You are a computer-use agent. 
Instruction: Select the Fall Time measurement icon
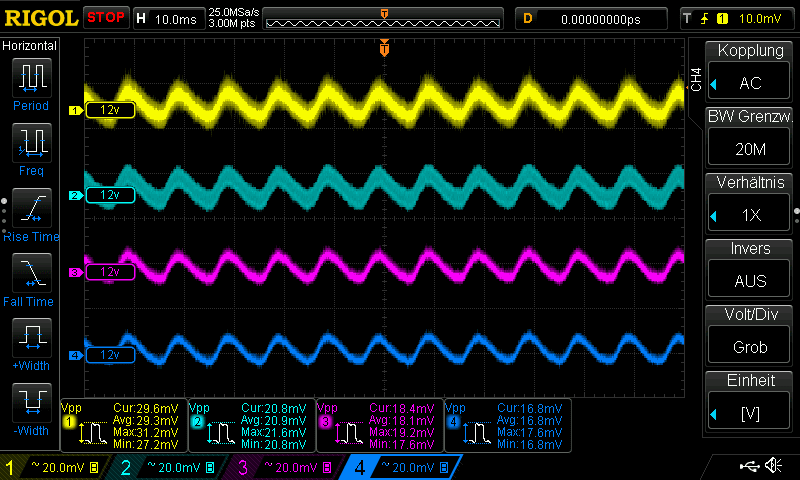click(x=32, y=273)
